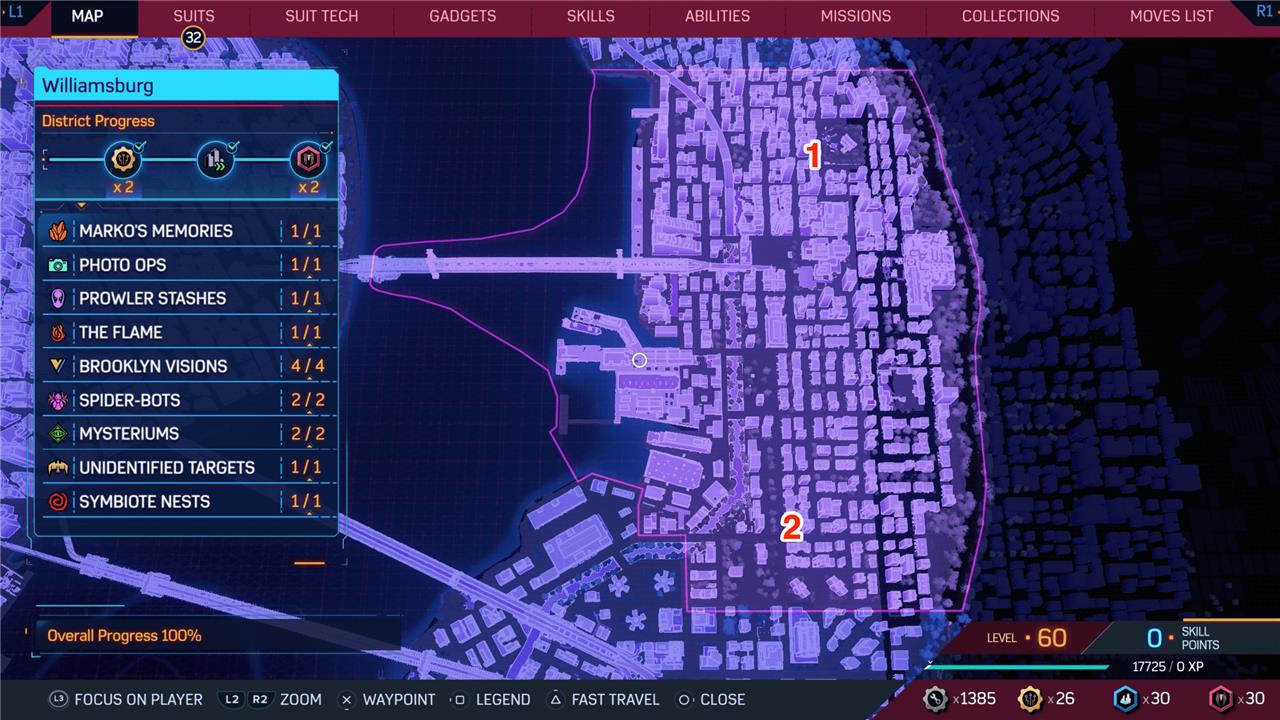Viewport: 1280px width, 720px height.
Task: Select the last red district progress medallion
Action: (307, 160)
